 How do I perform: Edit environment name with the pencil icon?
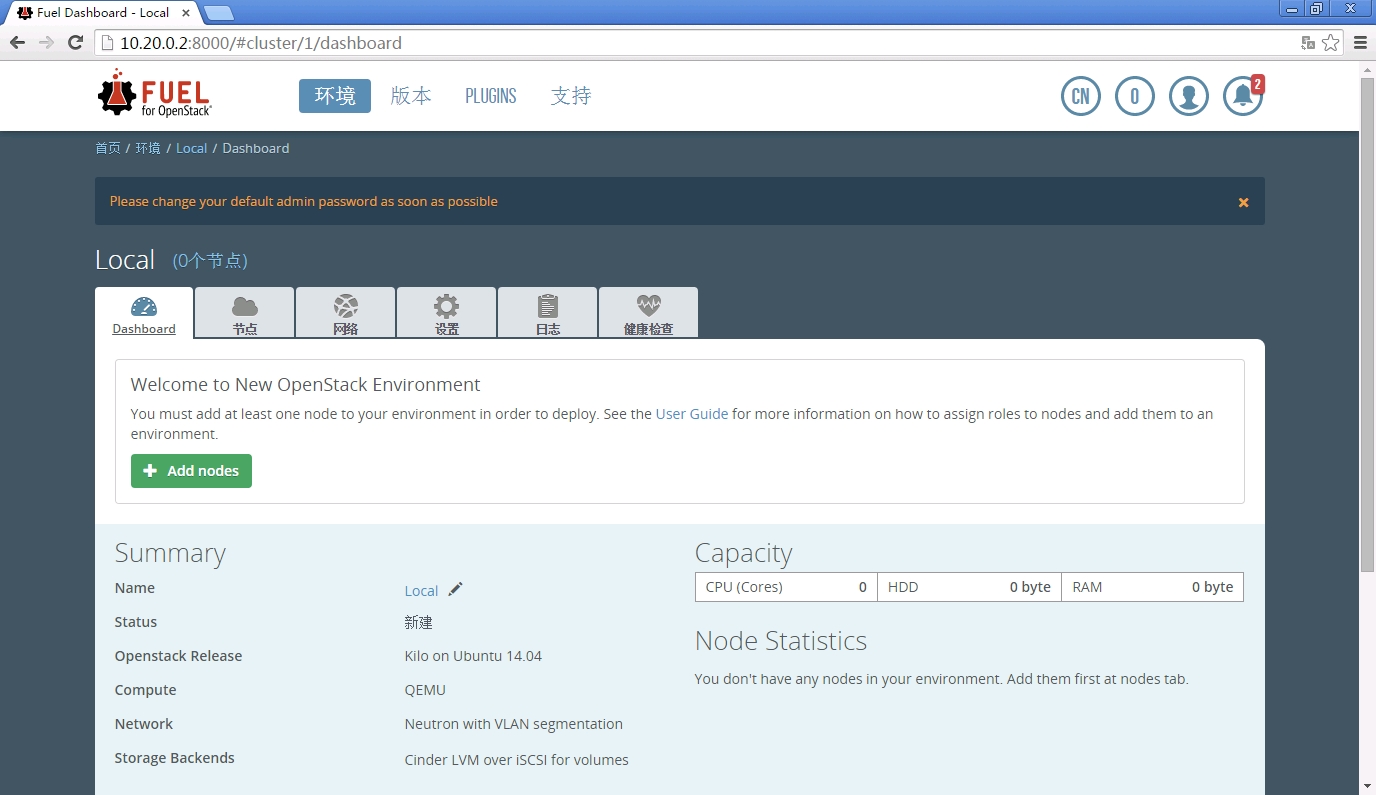[x=456, y=590]
